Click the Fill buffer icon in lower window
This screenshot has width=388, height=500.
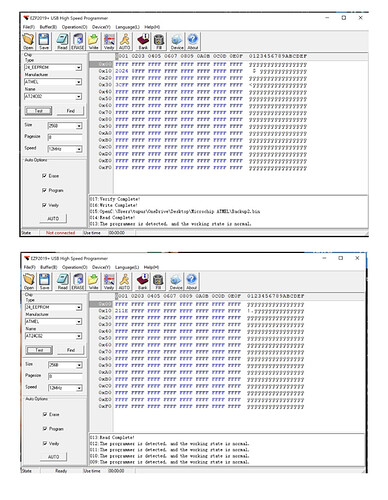click(x=158, y=281)
